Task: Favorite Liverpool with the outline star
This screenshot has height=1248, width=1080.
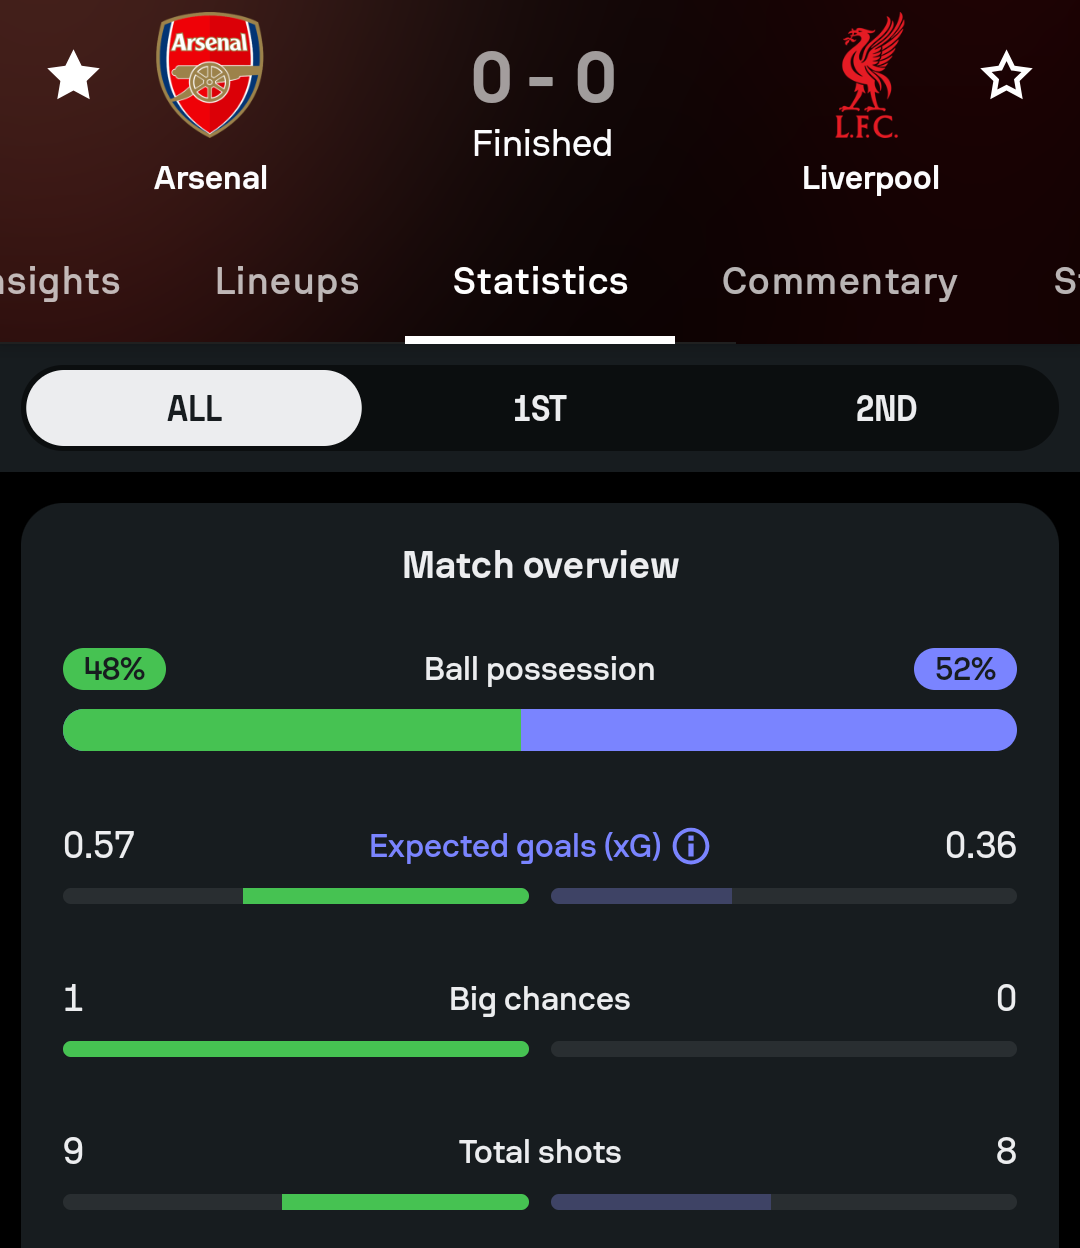Action: click(1005, 77)
